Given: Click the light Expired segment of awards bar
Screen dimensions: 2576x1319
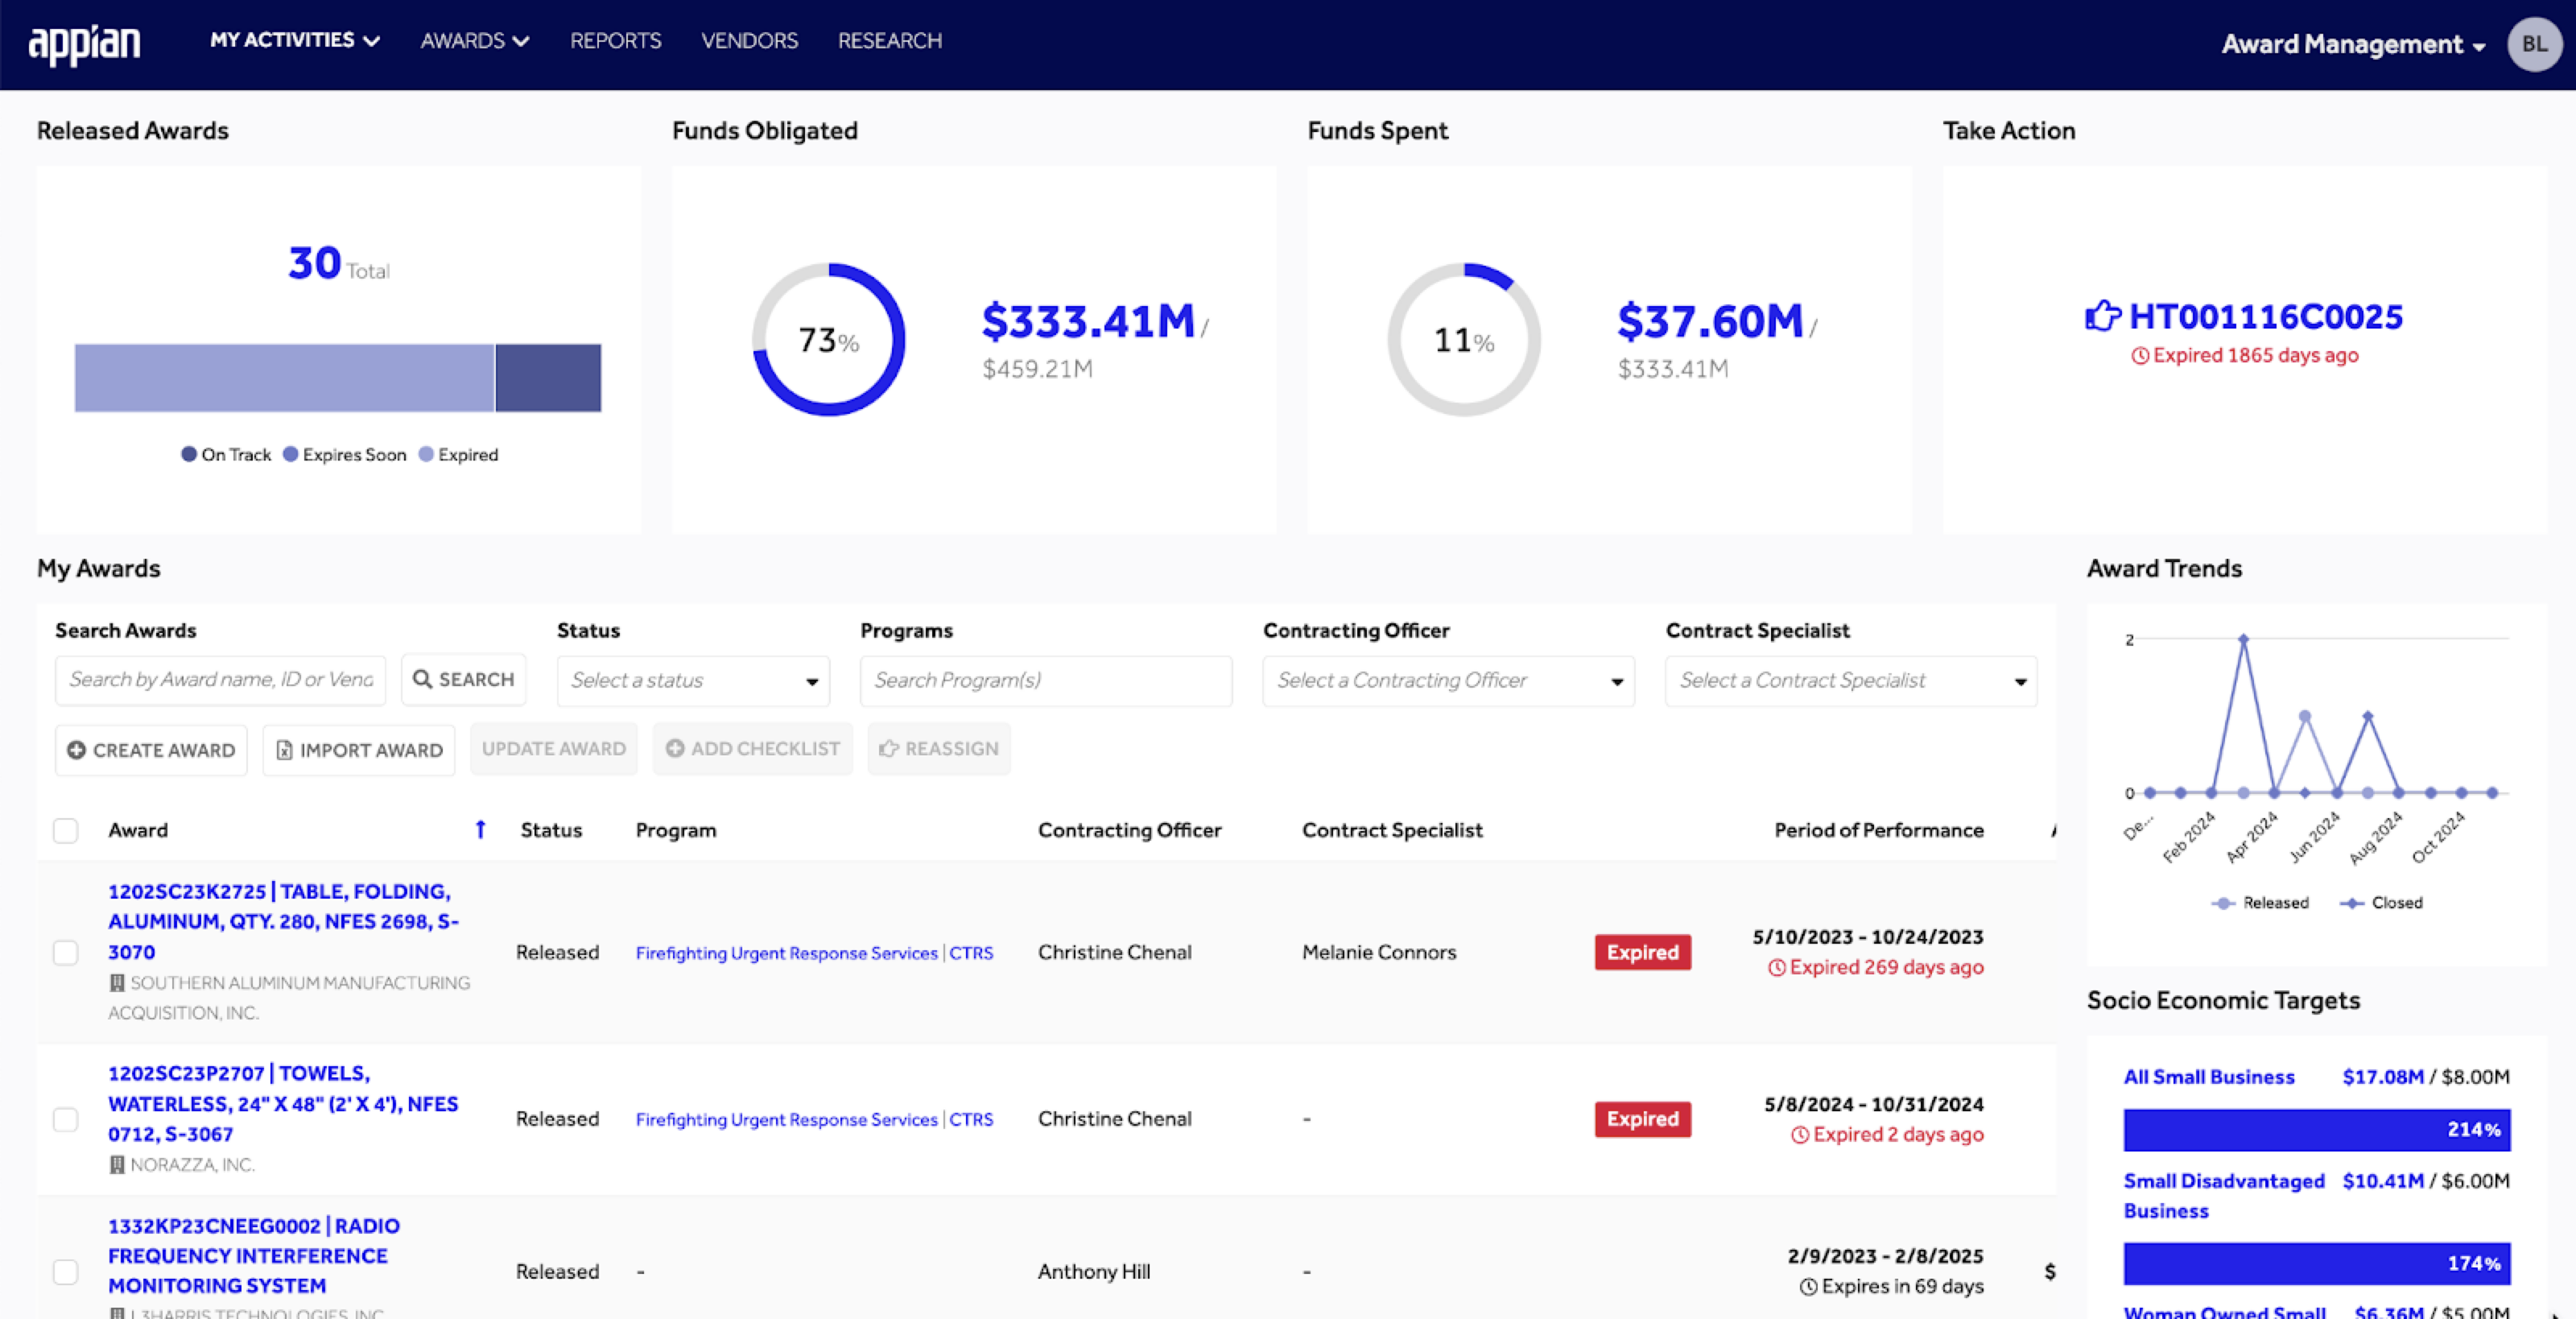Looking at the screenshot, I should pyautogui.click(x=284, y=378).
